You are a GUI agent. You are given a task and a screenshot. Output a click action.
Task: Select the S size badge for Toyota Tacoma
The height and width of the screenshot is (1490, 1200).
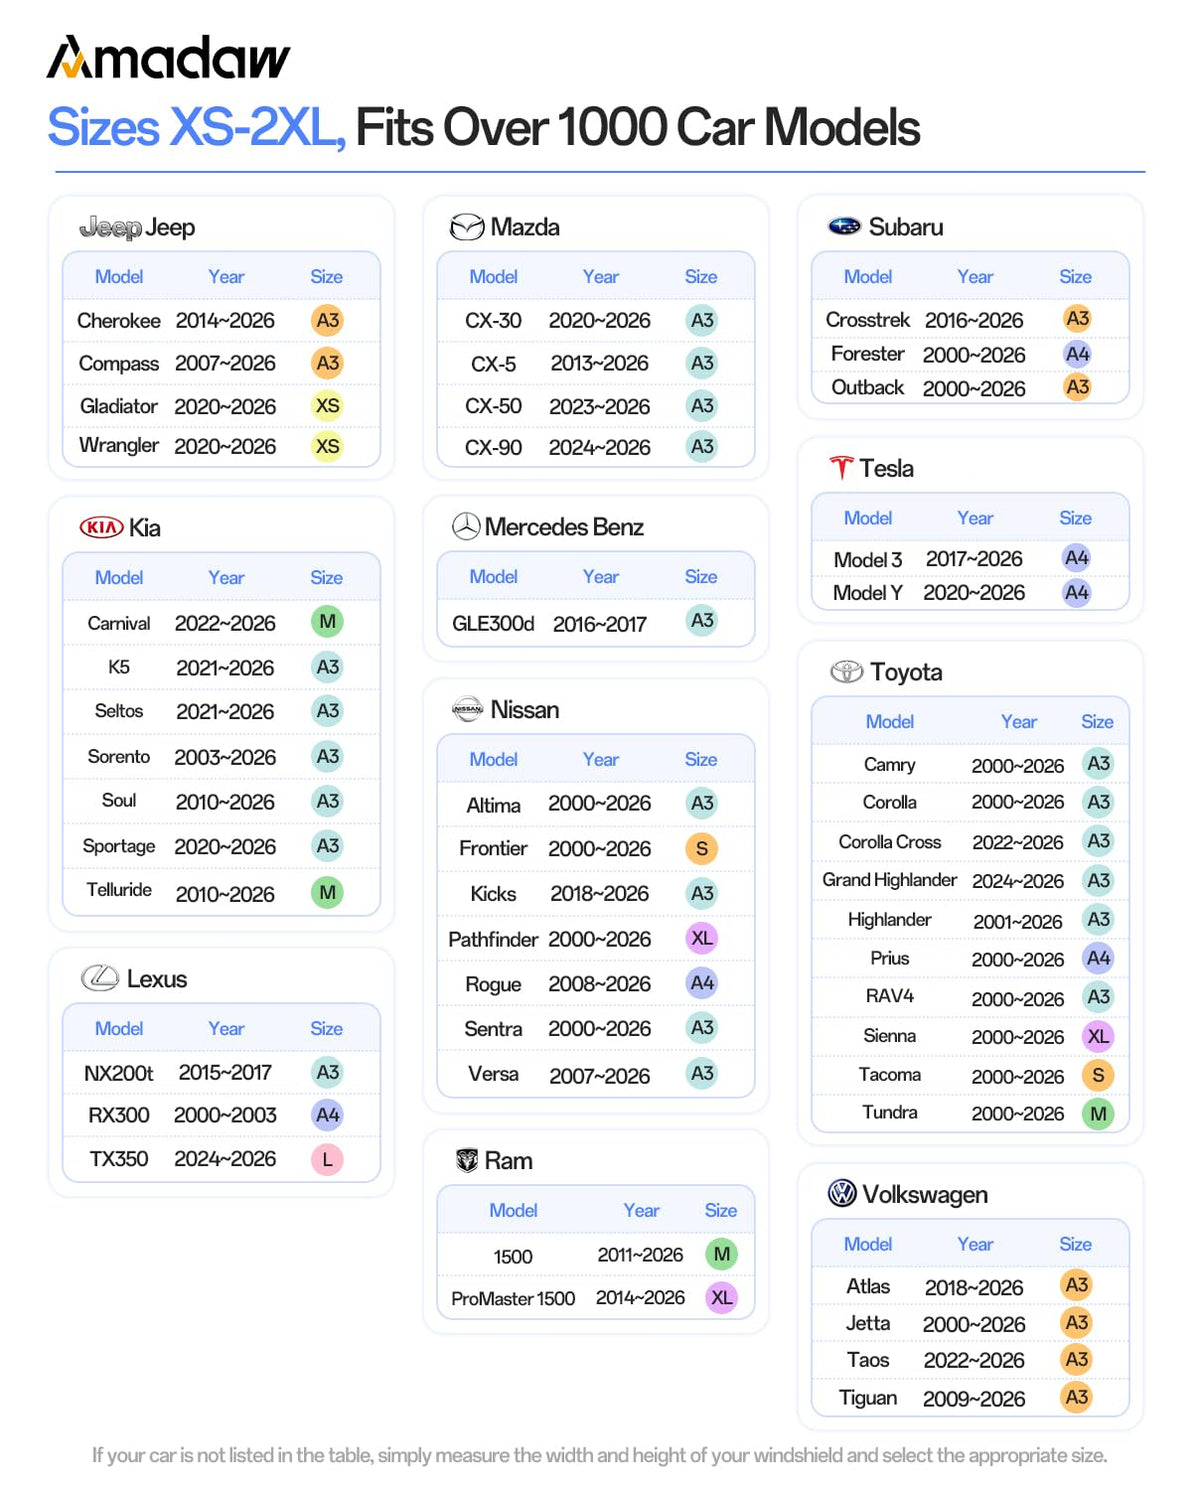[1098, 1075]
